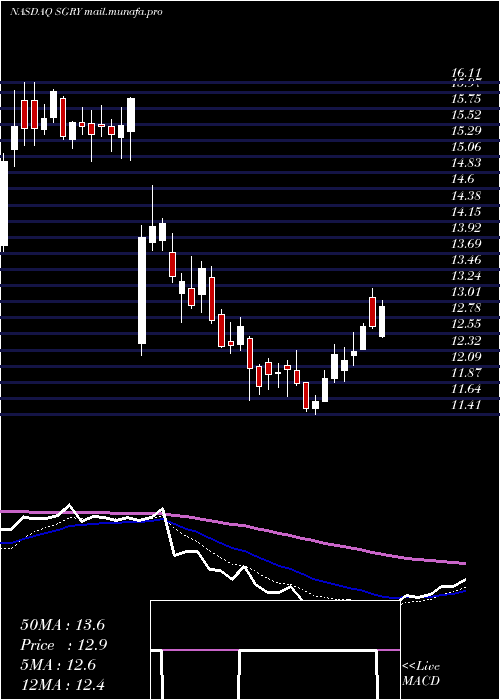Select the 12.78 price axis label
Screen dimensions: 500x700
467,308
